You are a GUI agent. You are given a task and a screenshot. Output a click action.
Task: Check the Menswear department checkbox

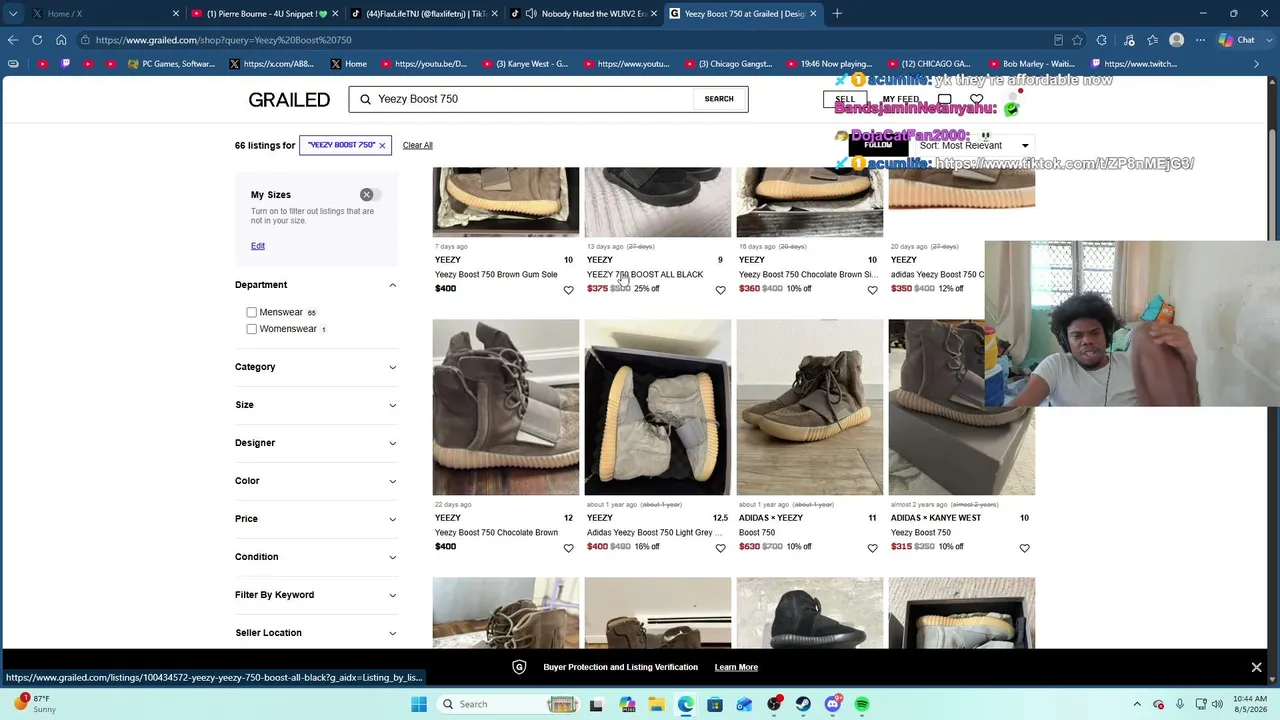tap(252, 312)
